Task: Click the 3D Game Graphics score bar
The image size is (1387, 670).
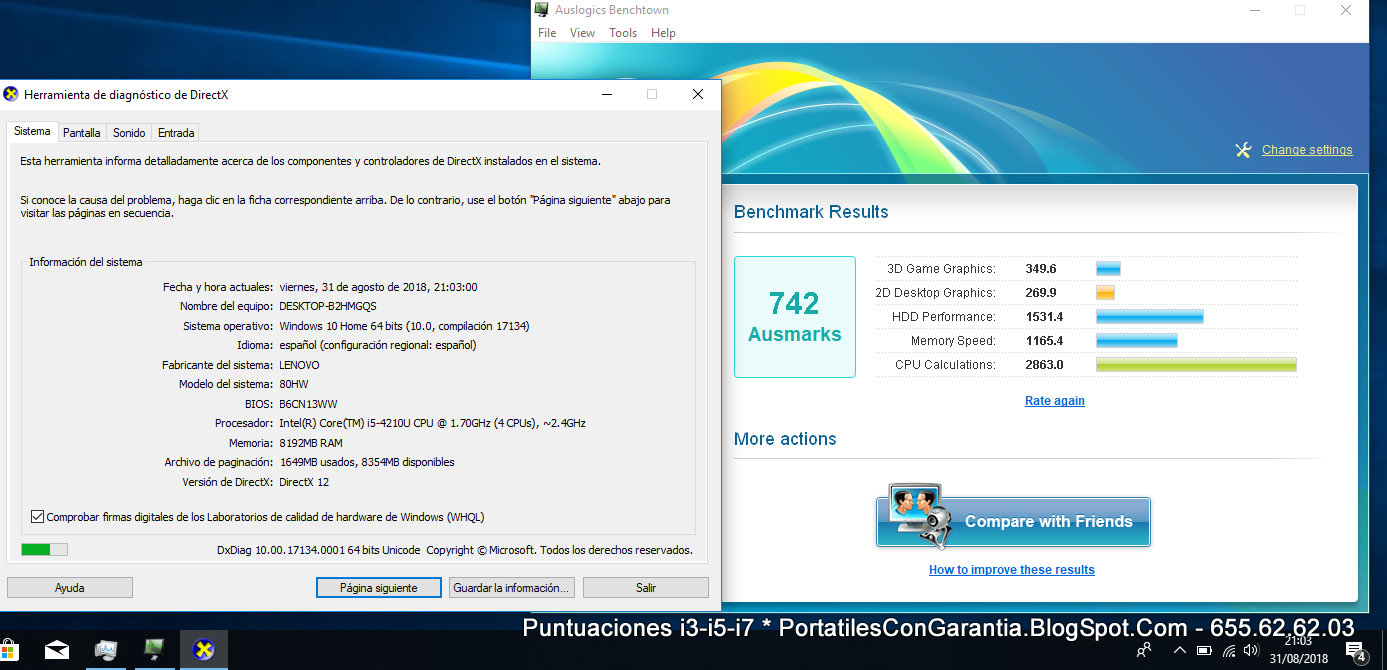Action: [1108, 269]
